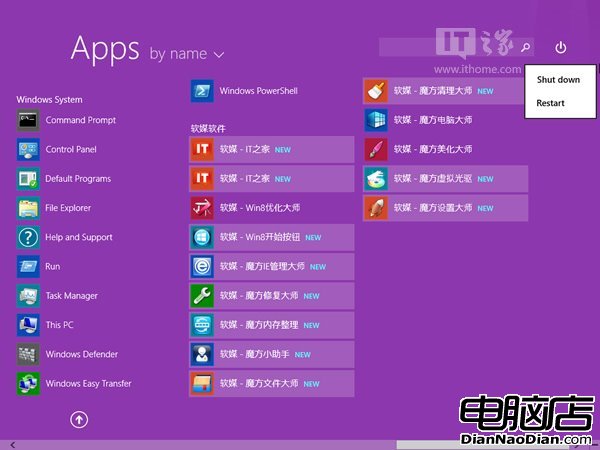Click the Windows Defender label
600x450 pixels.
(82, 354)
